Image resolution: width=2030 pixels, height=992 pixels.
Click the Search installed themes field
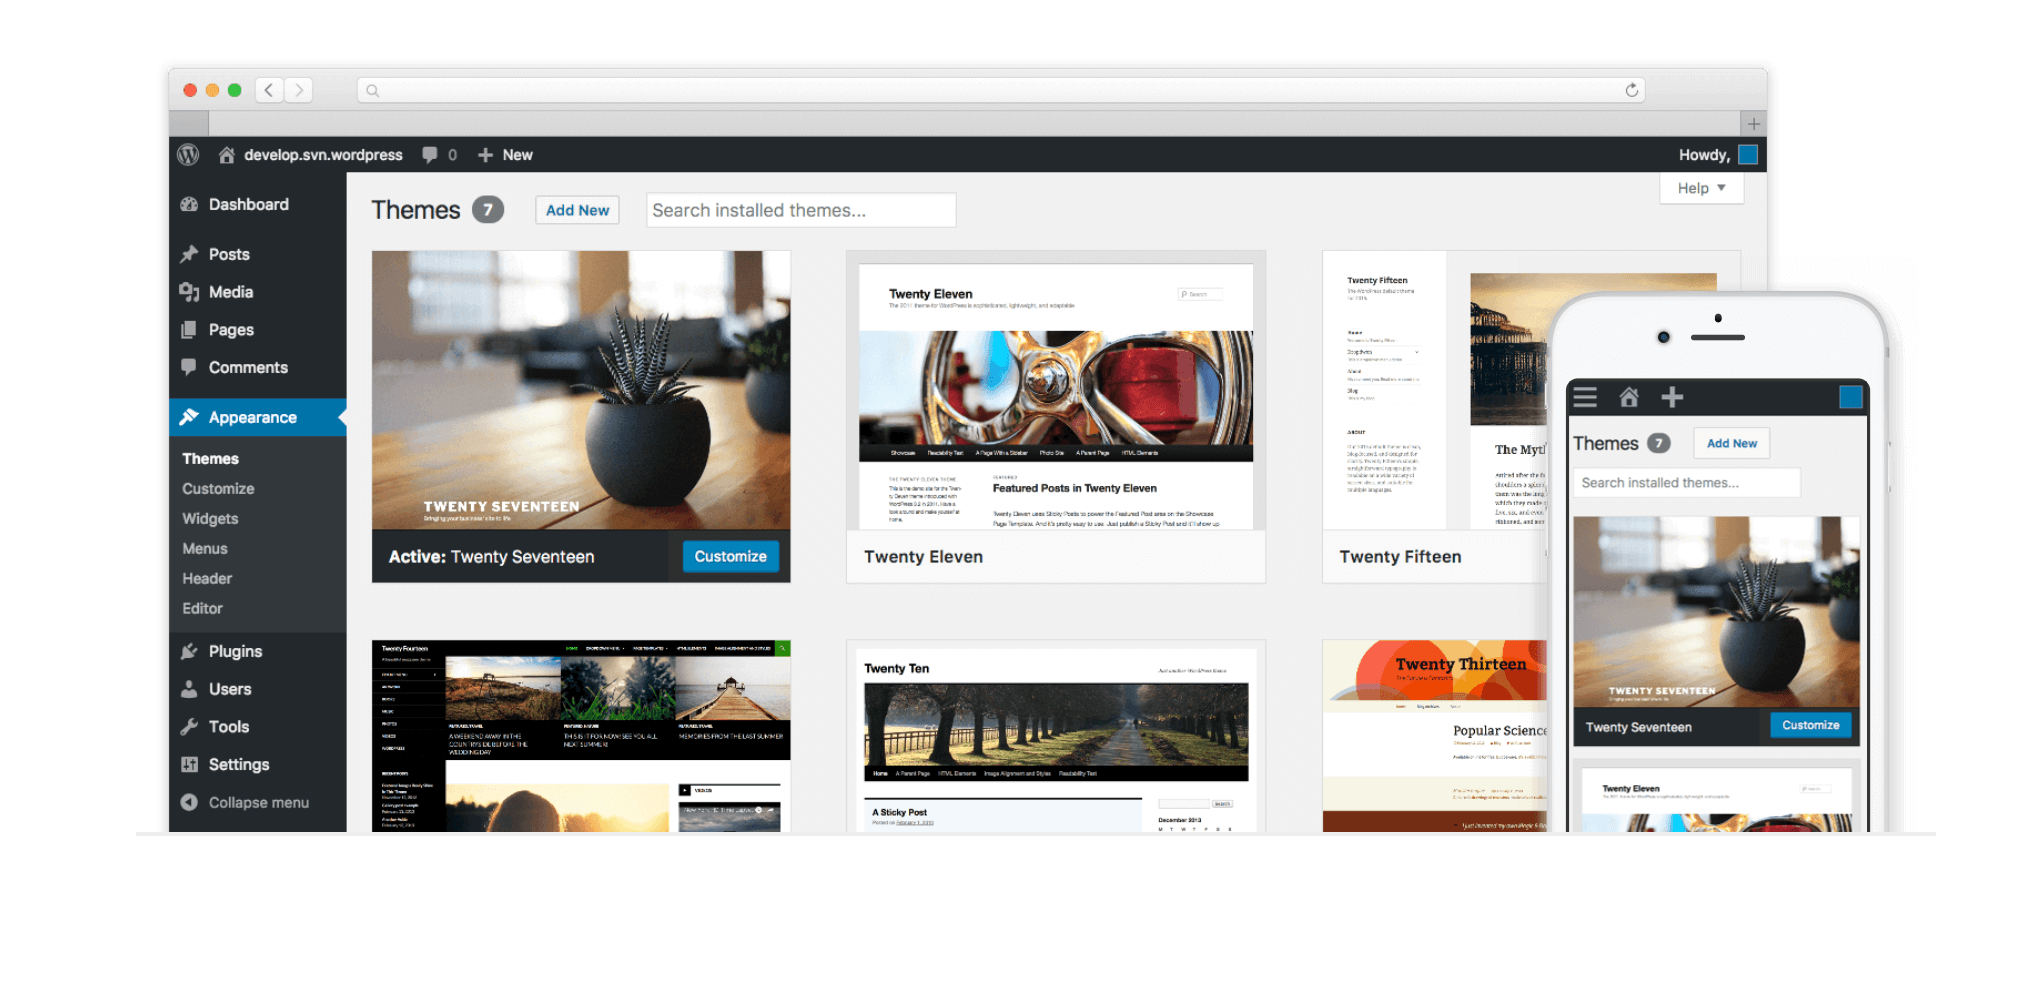coord(801,210)
